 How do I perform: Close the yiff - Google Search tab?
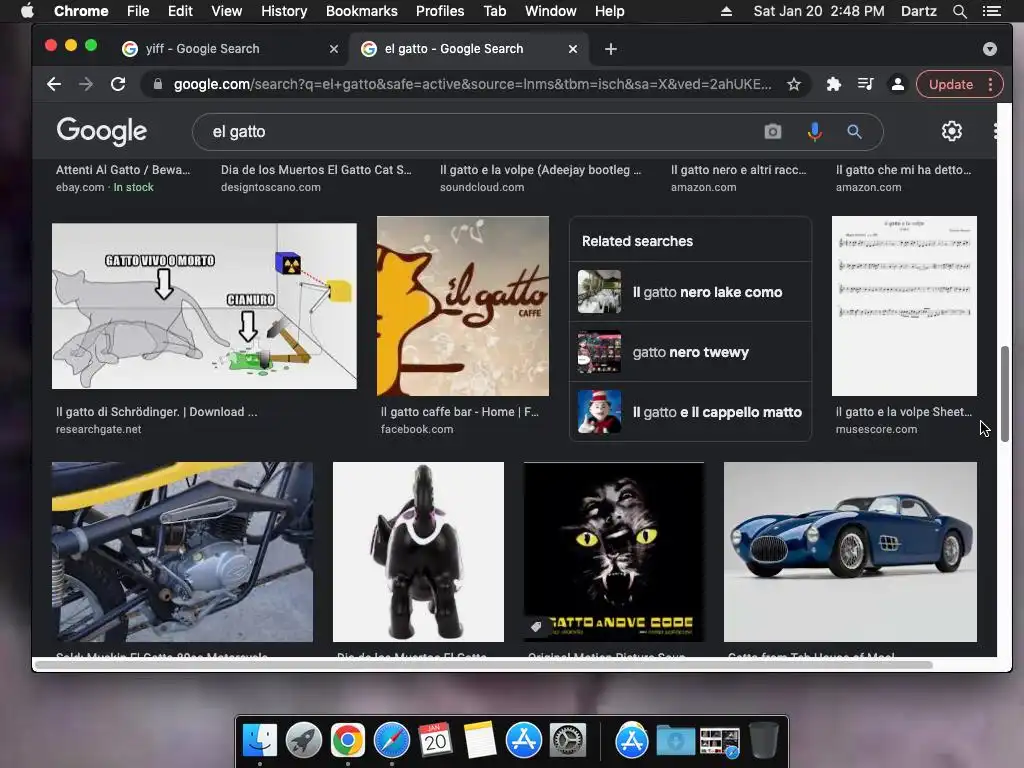click(x=334, y=49)
